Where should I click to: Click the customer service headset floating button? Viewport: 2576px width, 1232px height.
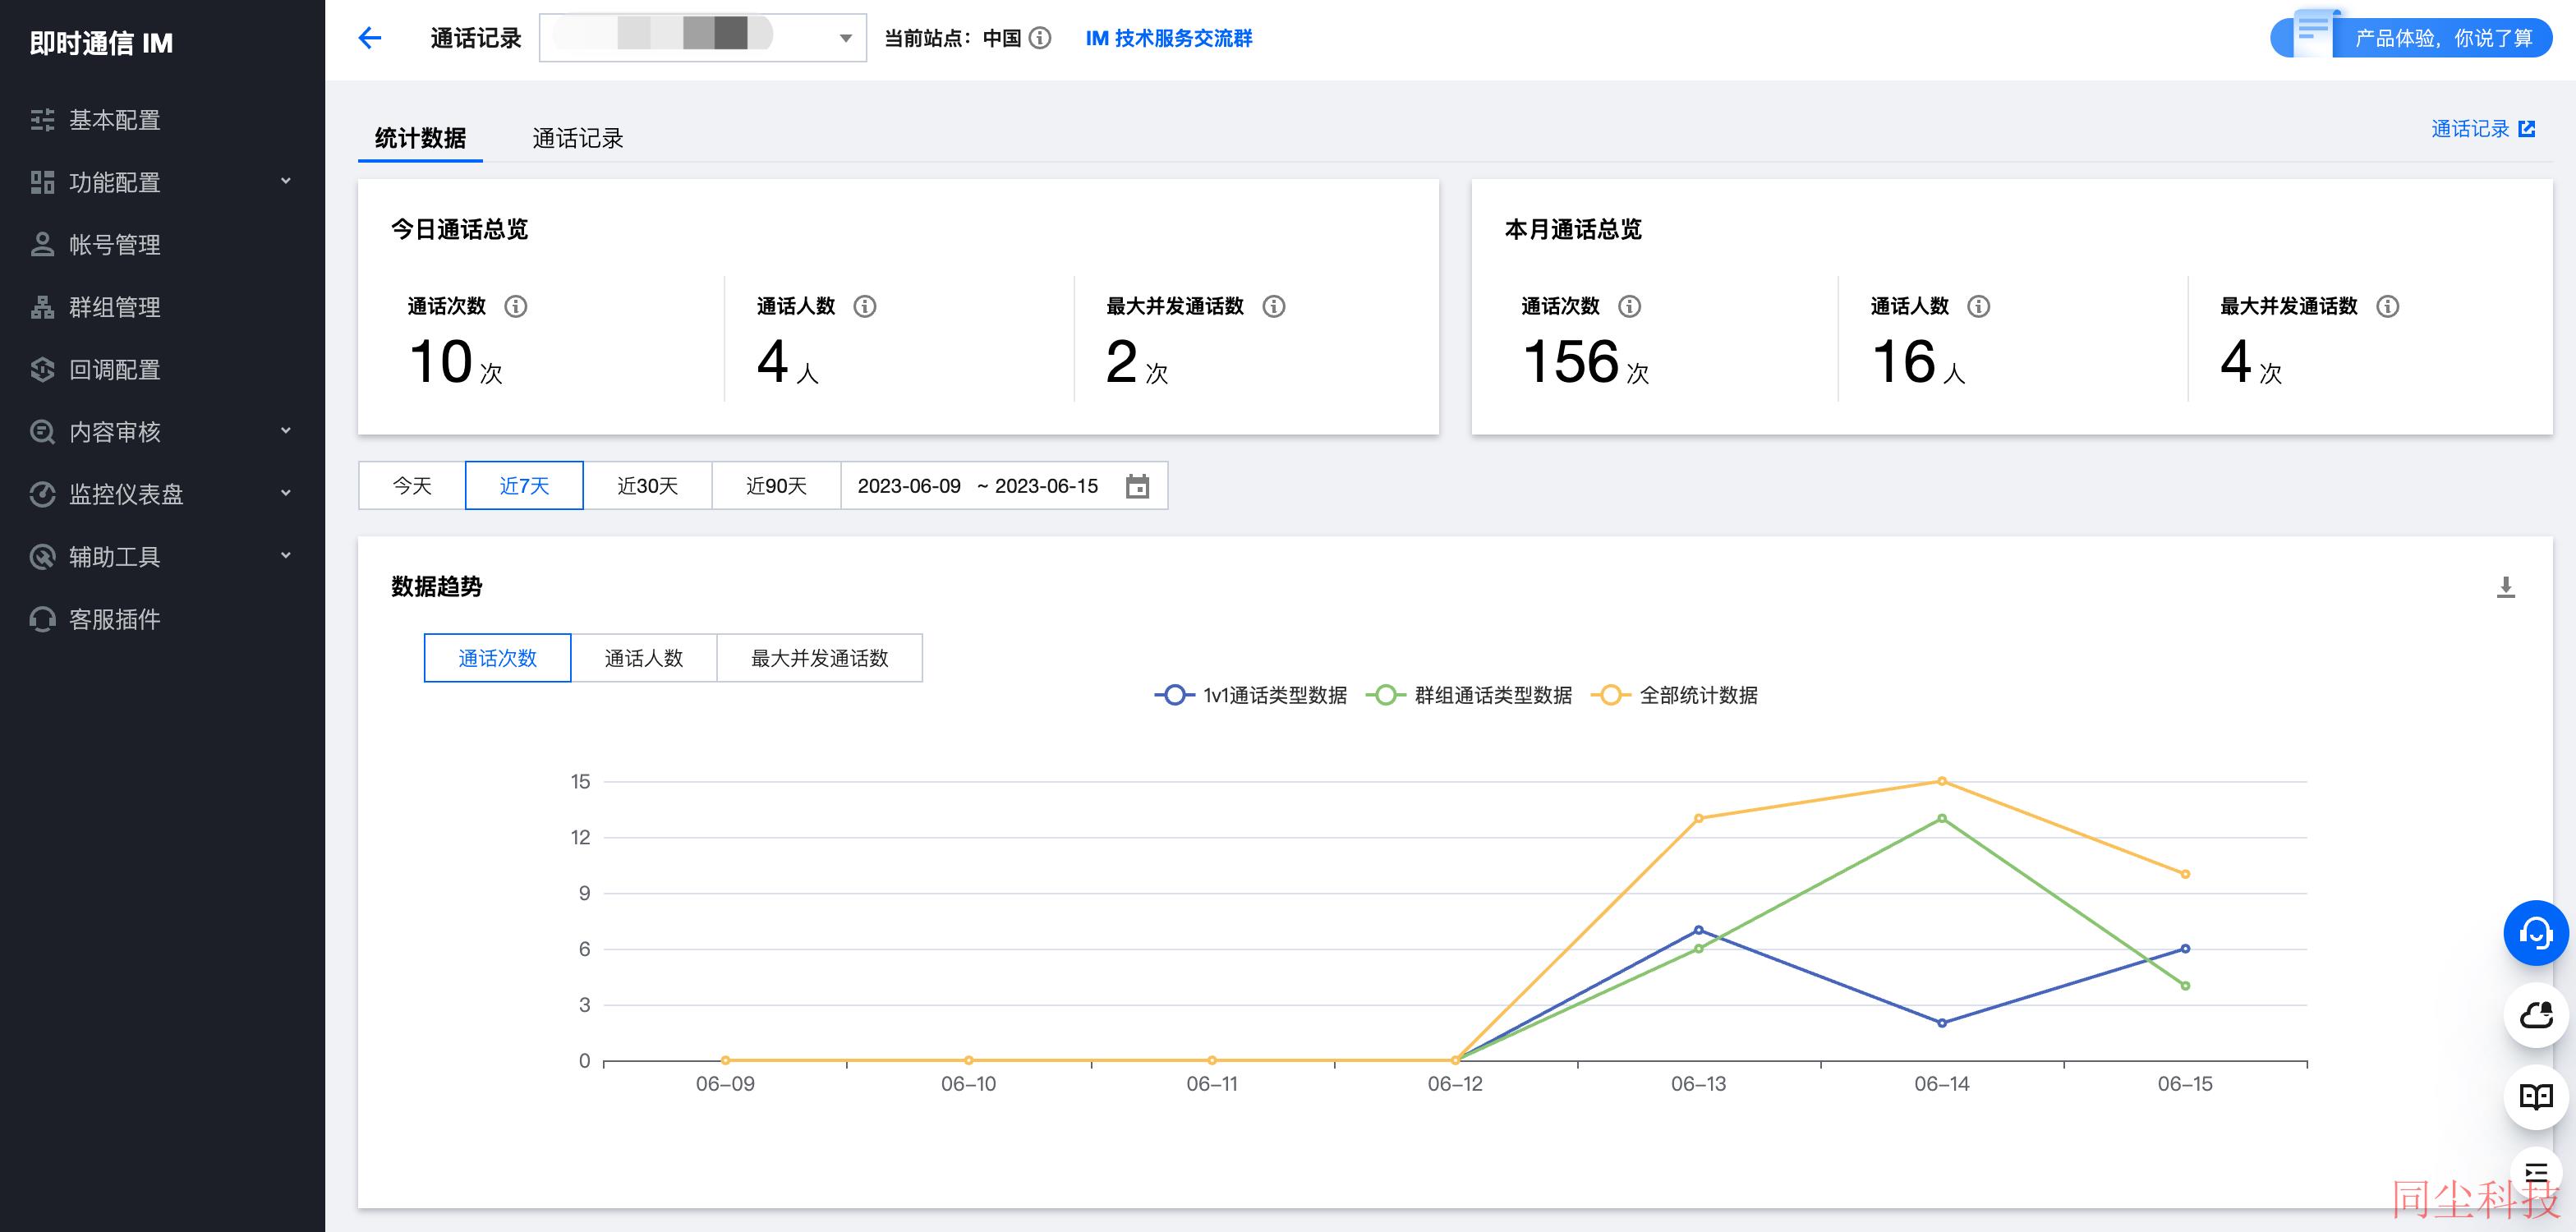click(2535, 933)
